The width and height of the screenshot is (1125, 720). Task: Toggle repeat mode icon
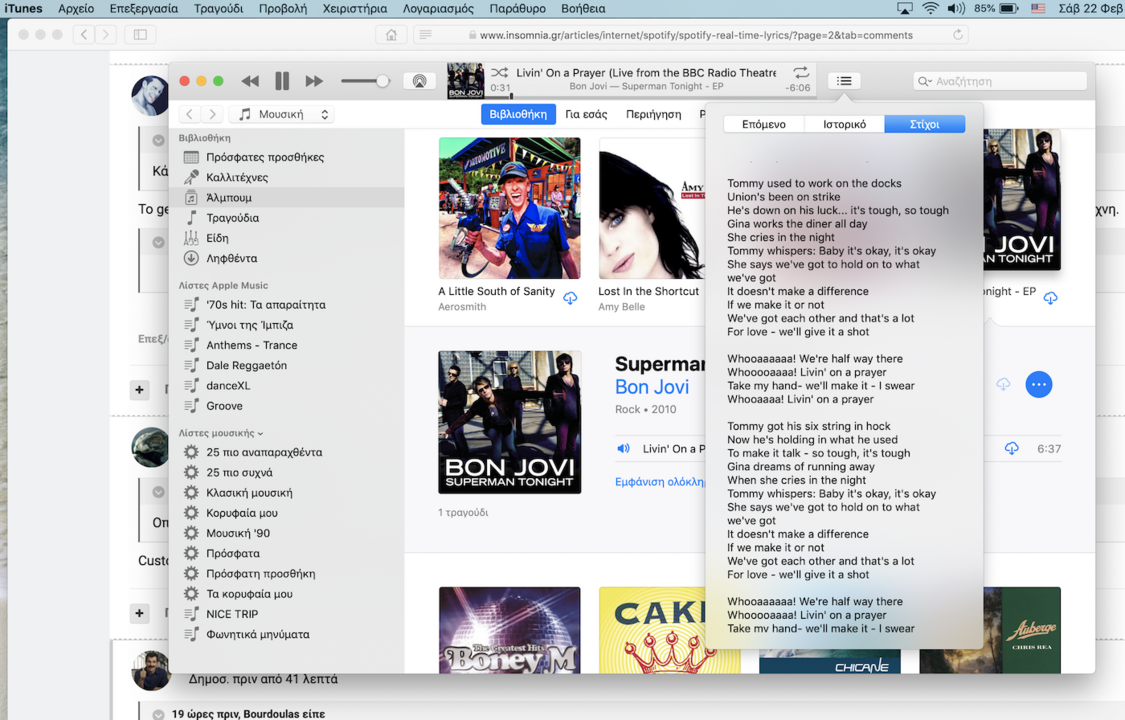(801, 72)
